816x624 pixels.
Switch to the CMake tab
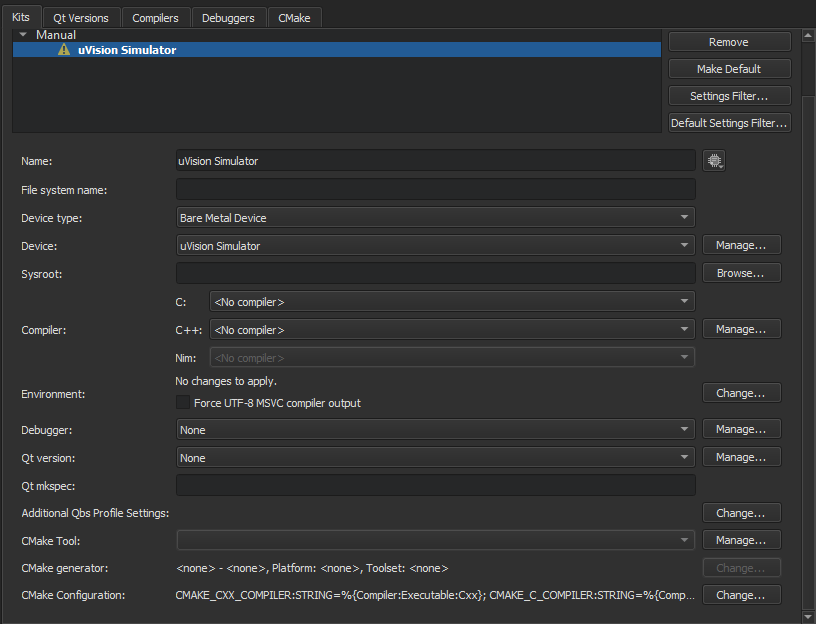[x=294, y=17]
